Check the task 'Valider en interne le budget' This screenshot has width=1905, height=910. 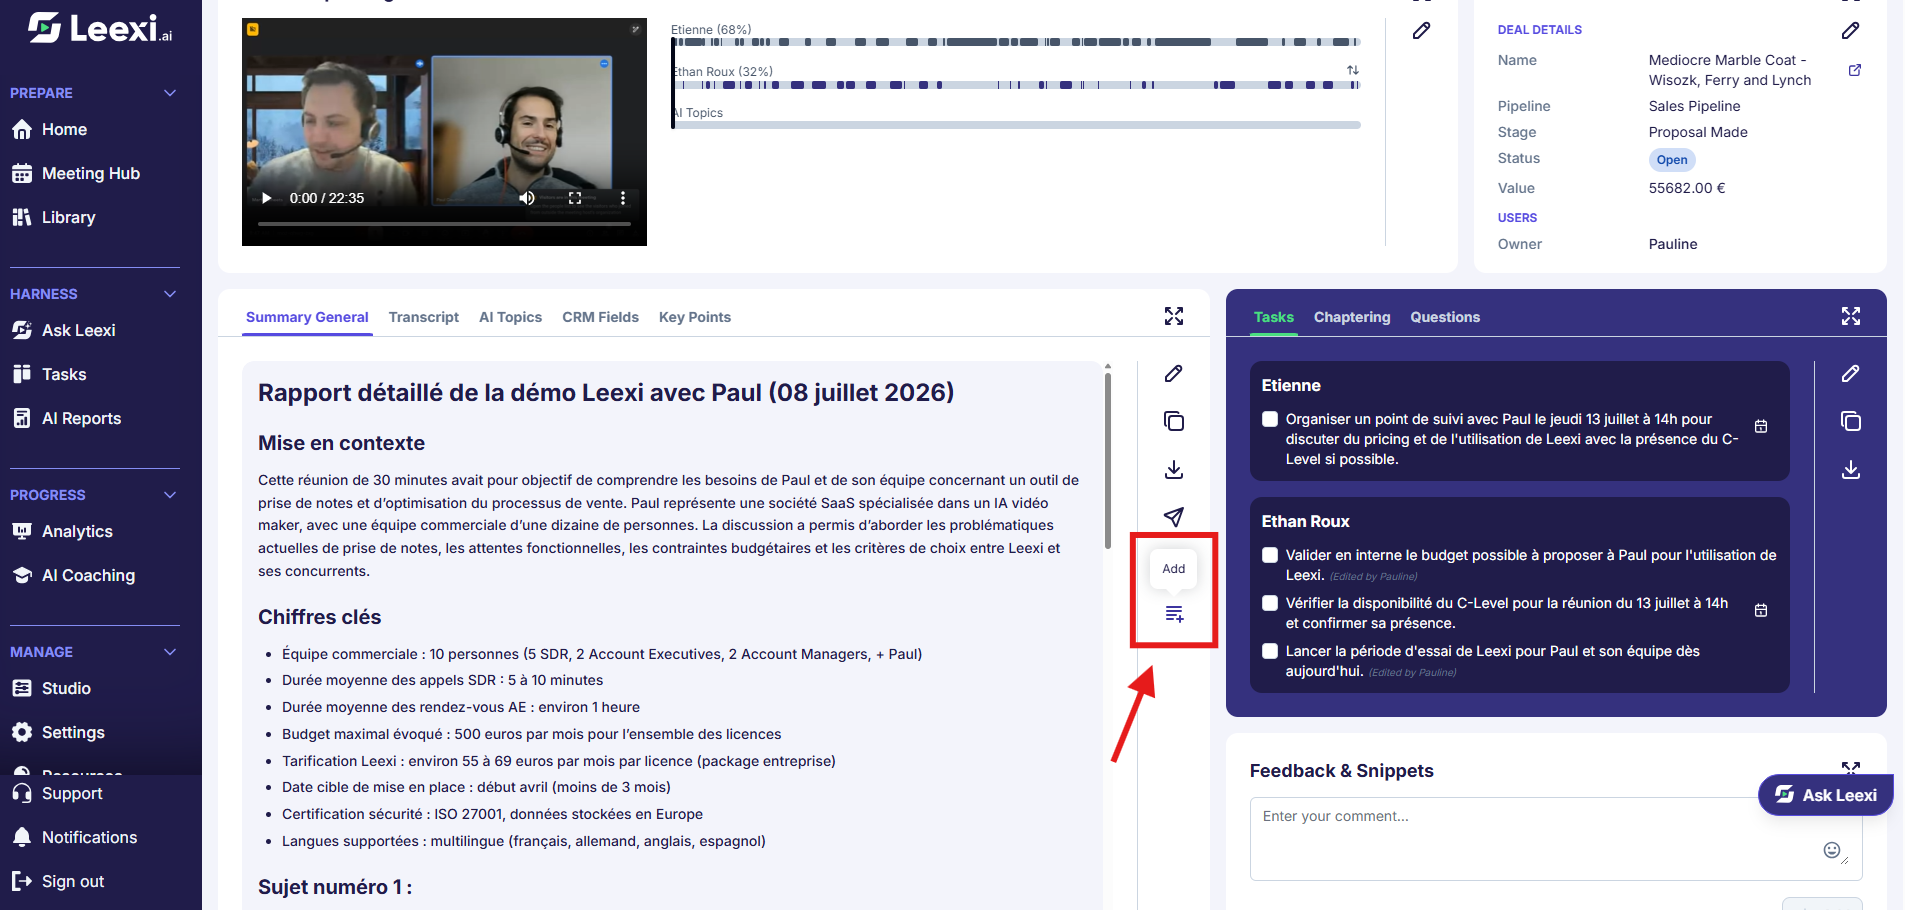1270,555
